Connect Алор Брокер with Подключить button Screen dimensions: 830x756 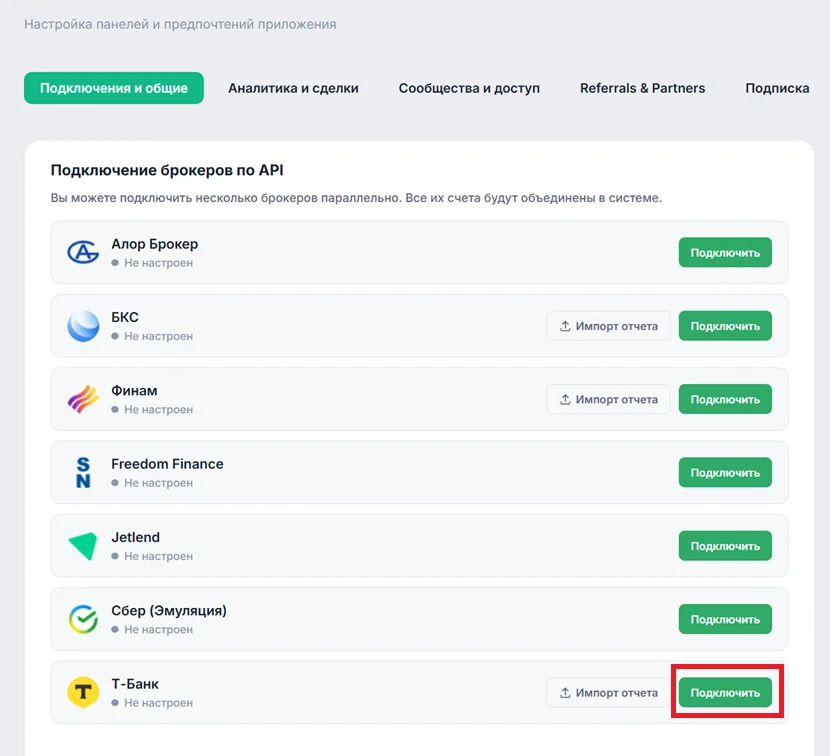(x=725, y=253)
